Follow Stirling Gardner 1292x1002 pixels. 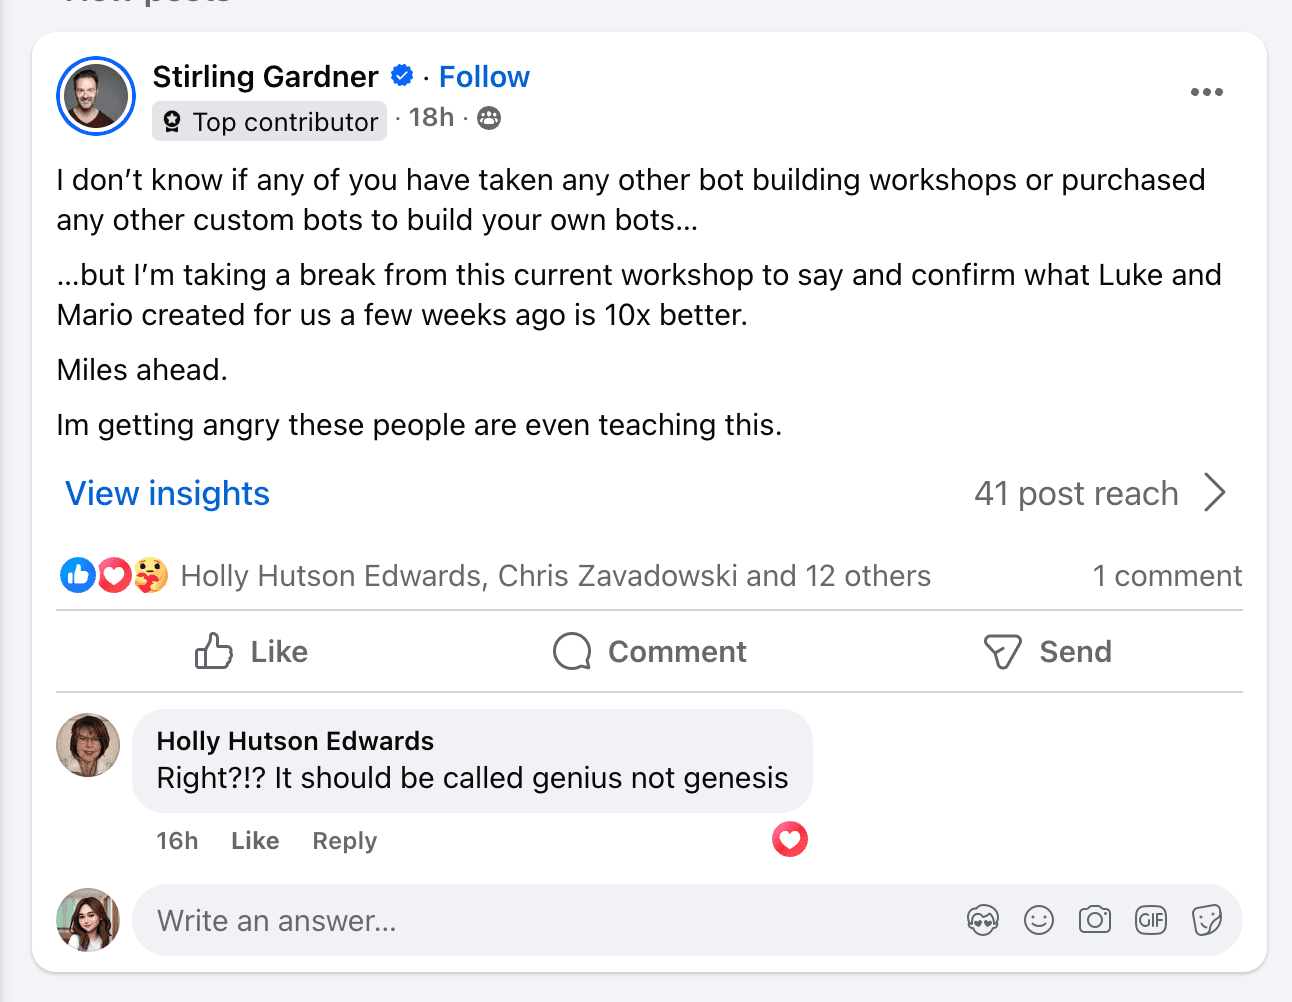click(x=484, y=77)
